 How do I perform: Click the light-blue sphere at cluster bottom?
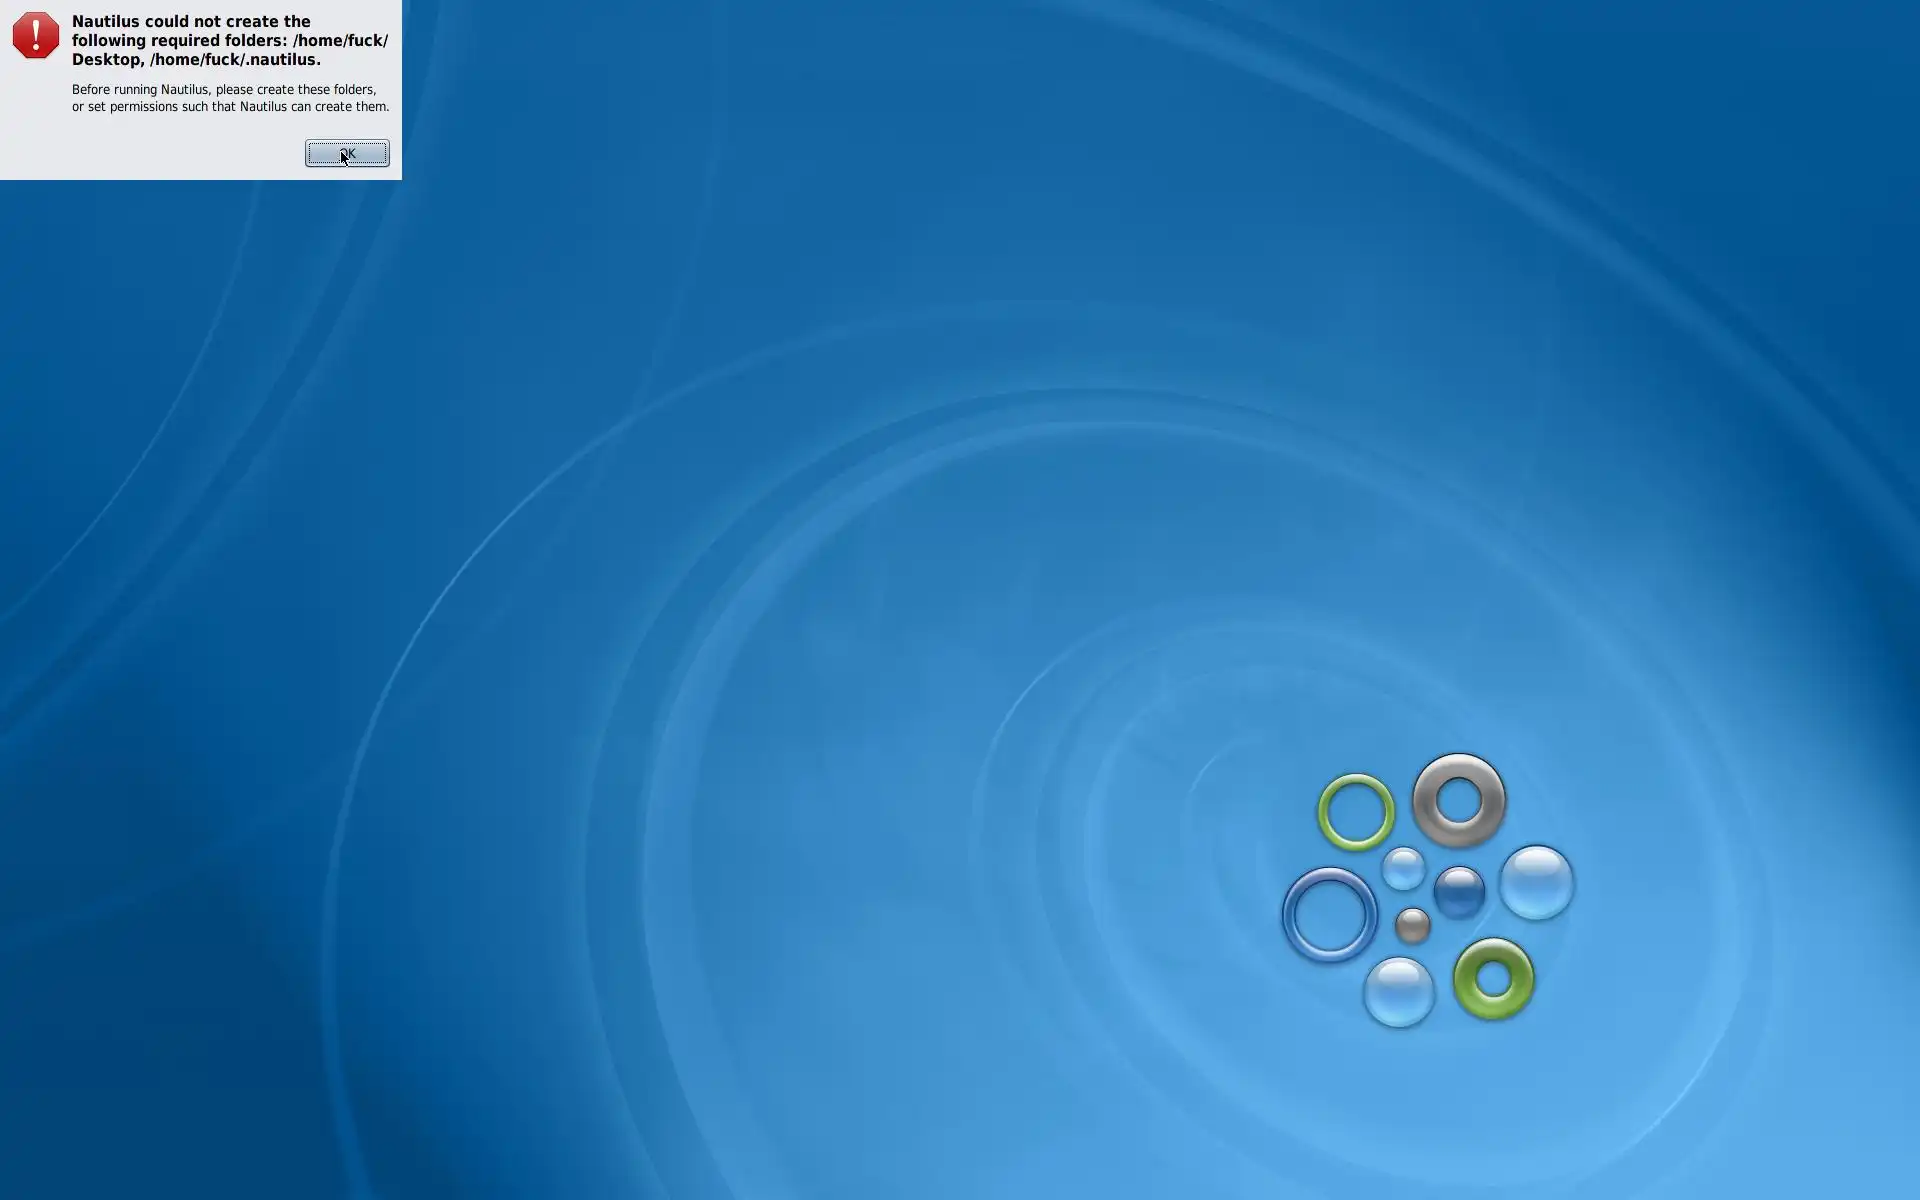[1398, 992]
